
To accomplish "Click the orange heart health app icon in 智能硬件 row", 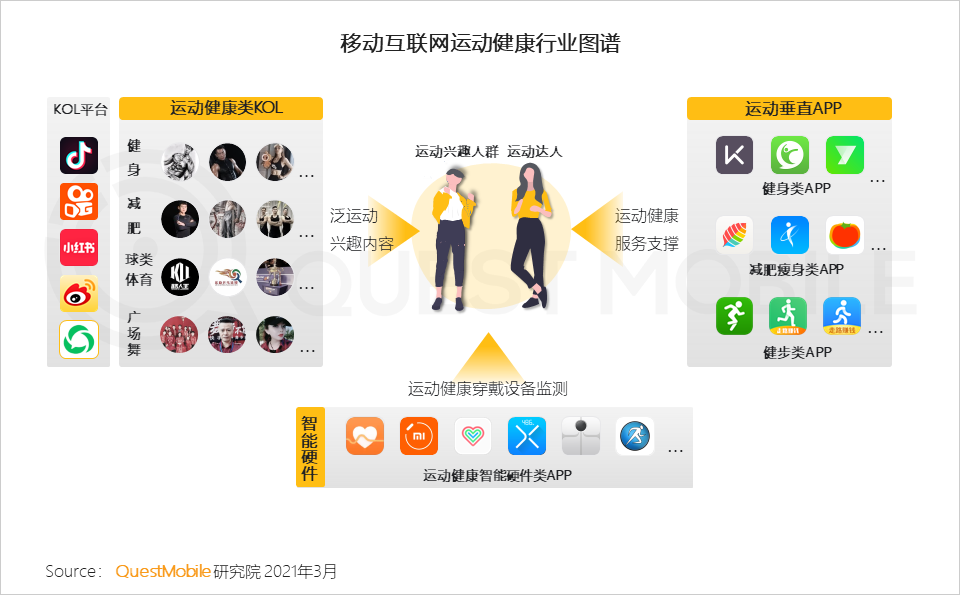I will [x=365, y=436].
